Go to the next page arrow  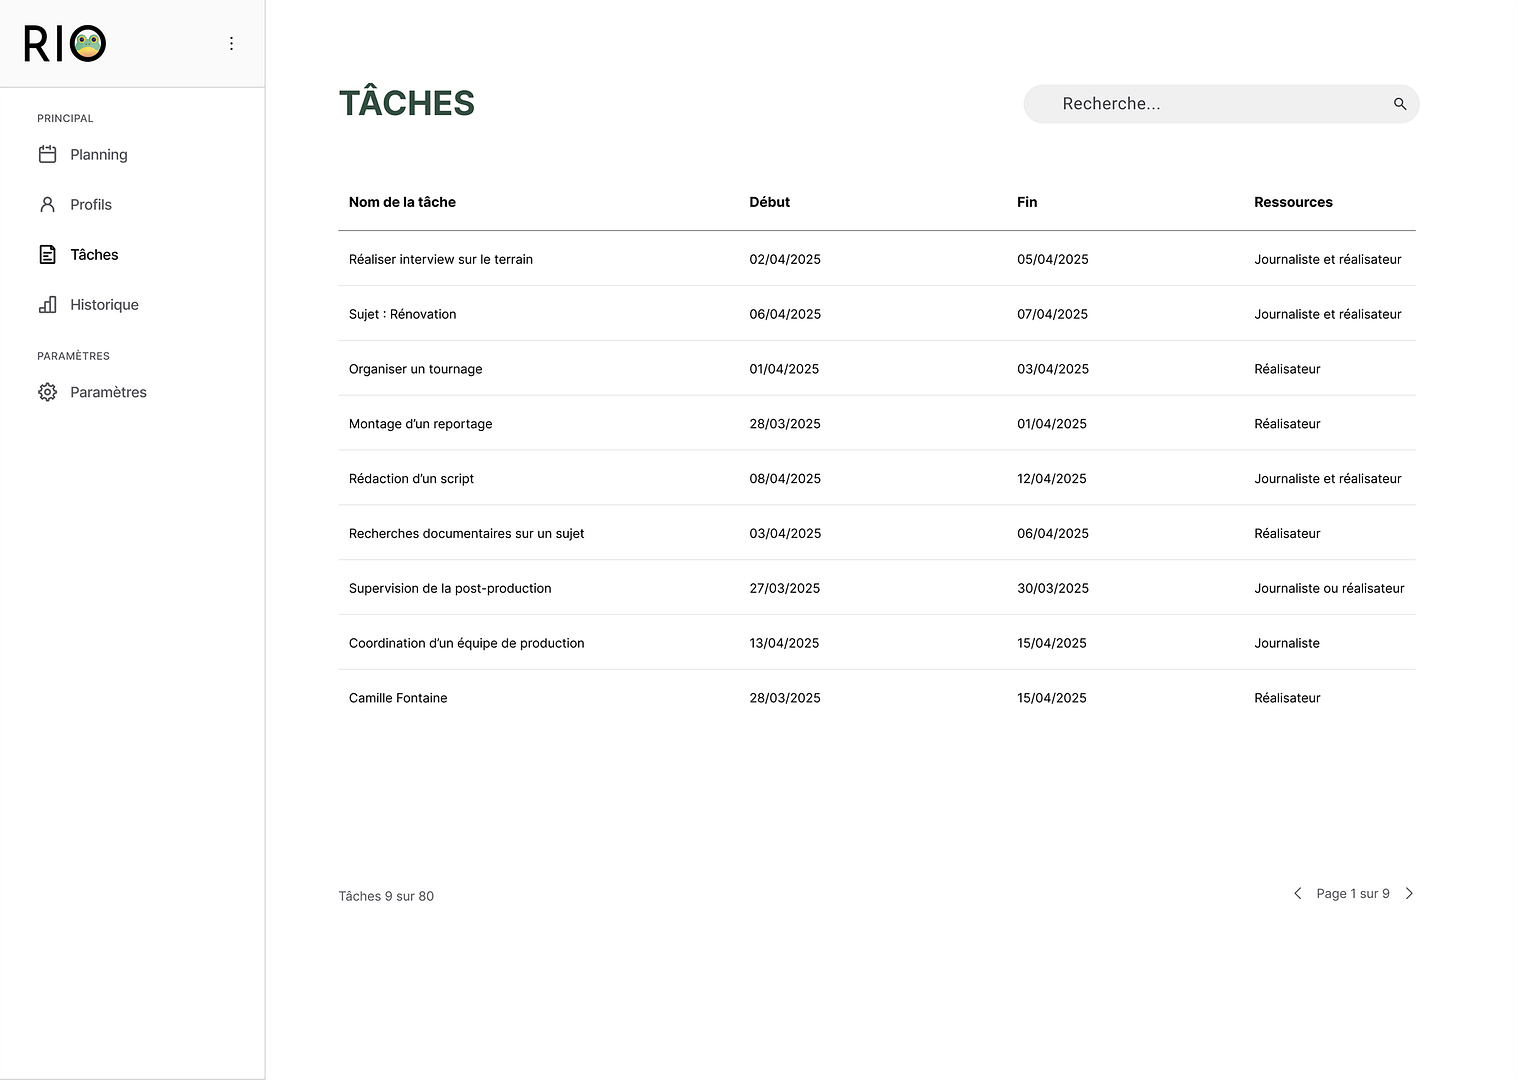click(1409, 894)
